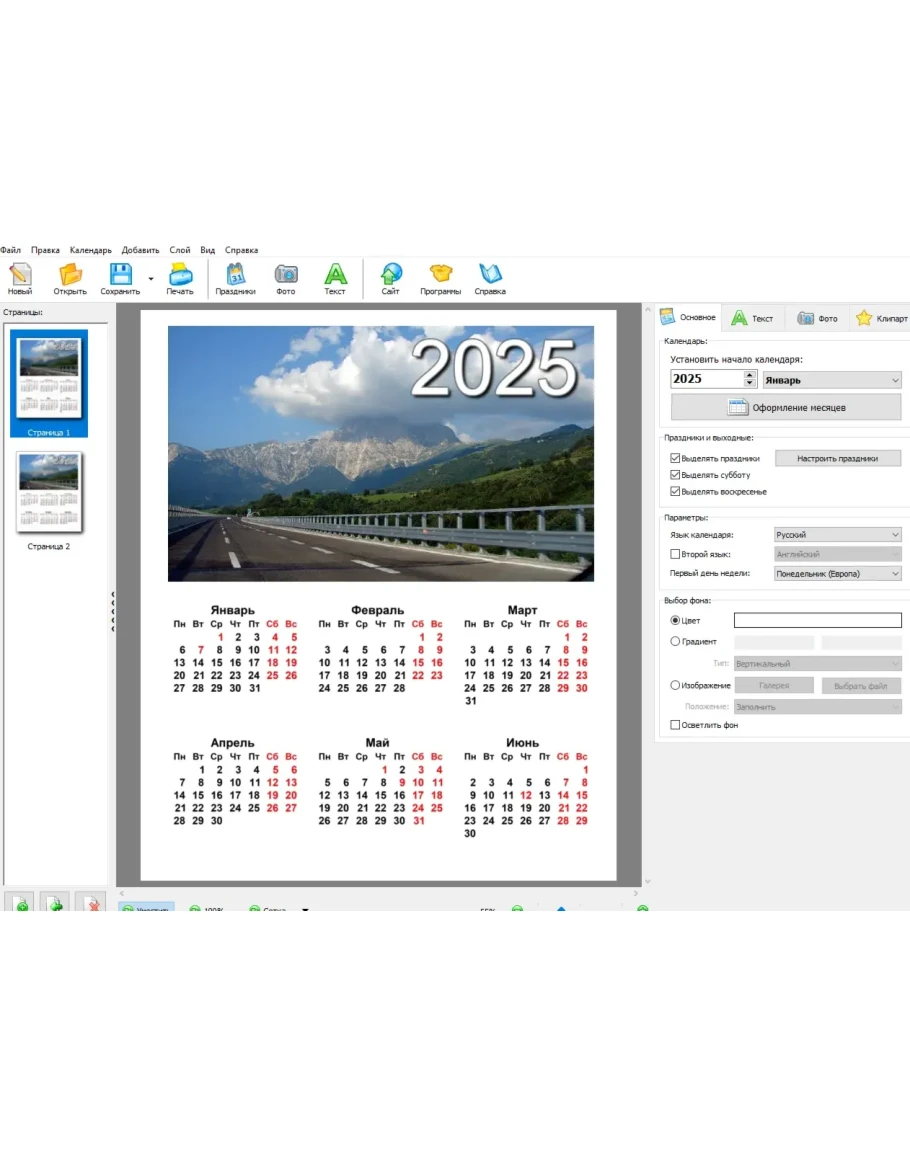910x1155 pixels.
Task: Toggle the Выделять субботу checkbox
Action: click(x=675, y=475)
